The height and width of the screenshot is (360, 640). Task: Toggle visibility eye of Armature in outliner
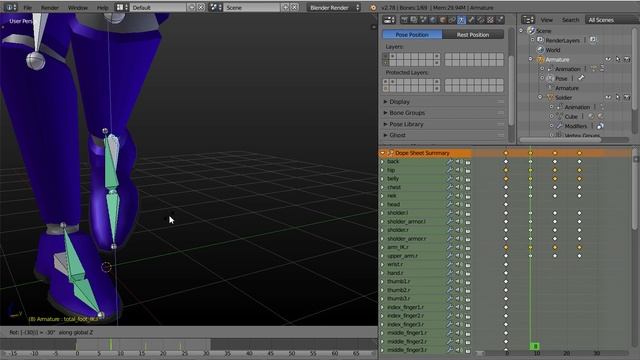[x=608, y=60]
